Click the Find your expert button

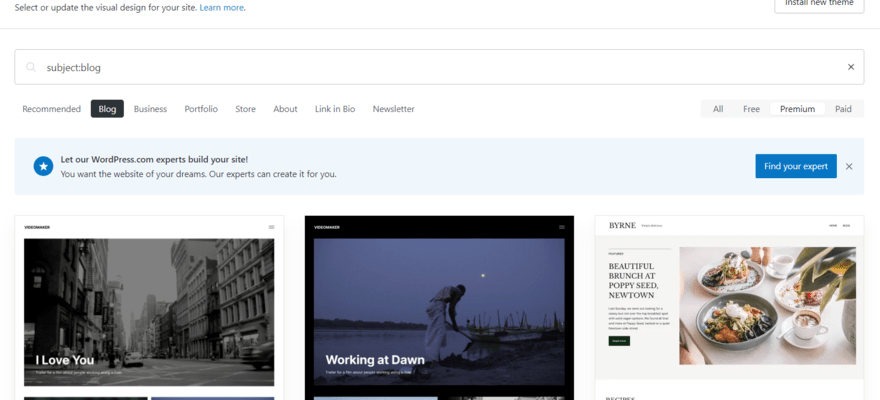pyautogui.click(x=796, y=166)
